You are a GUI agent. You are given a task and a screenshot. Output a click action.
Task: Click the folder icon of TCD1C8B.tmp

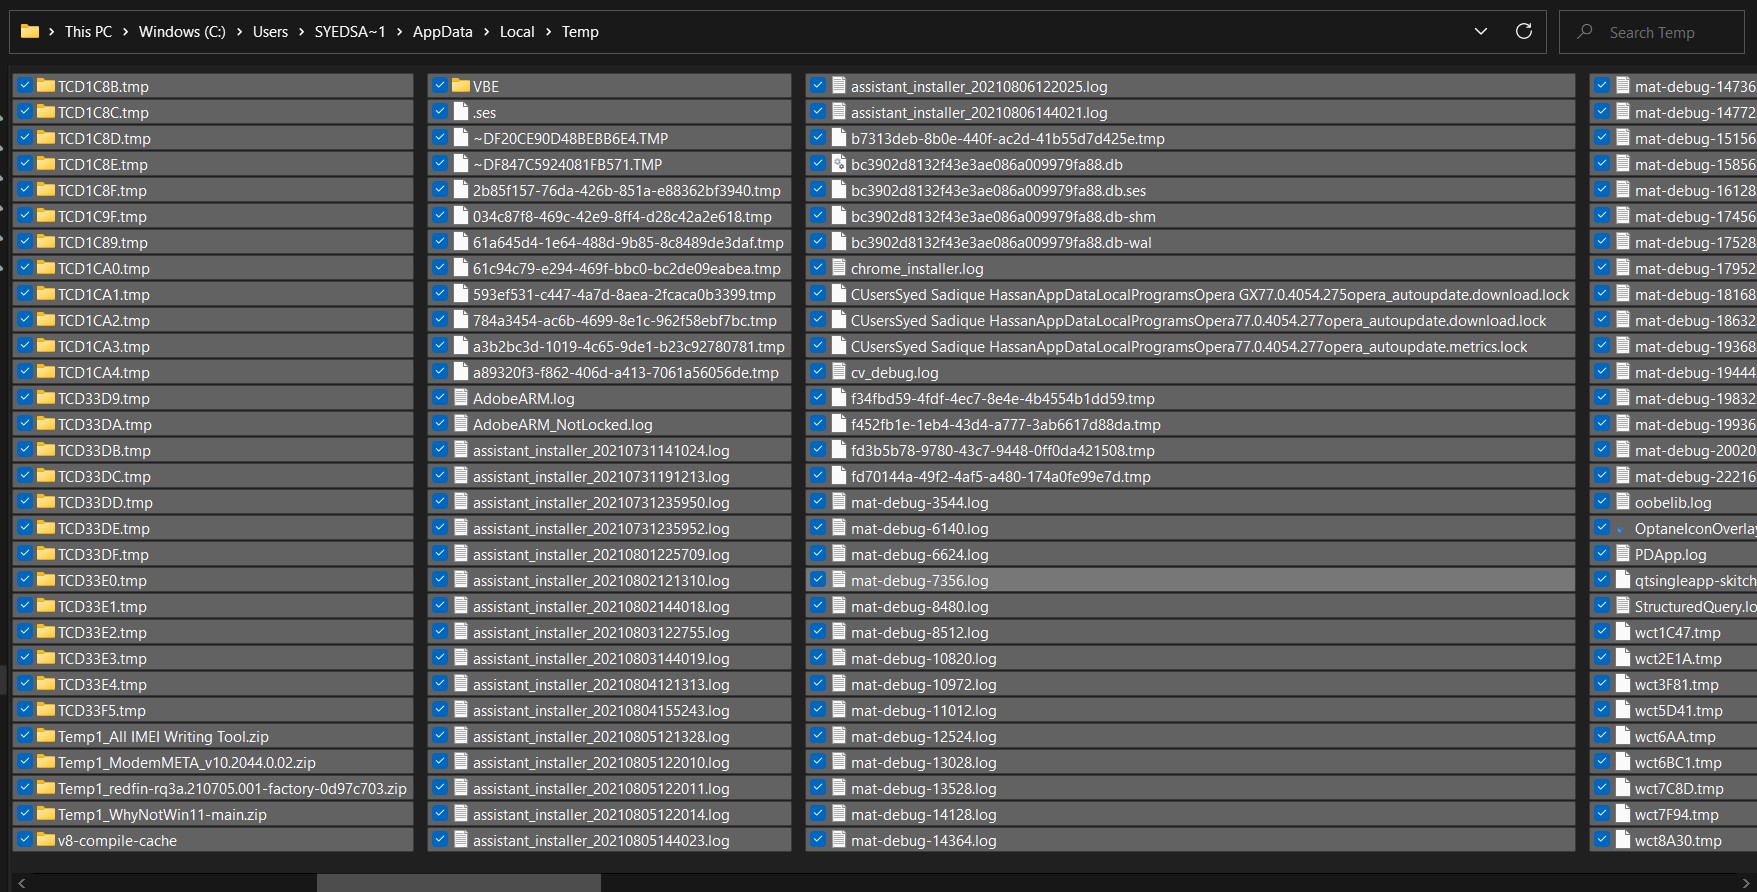pyautogui.click(x=45, y=86)
